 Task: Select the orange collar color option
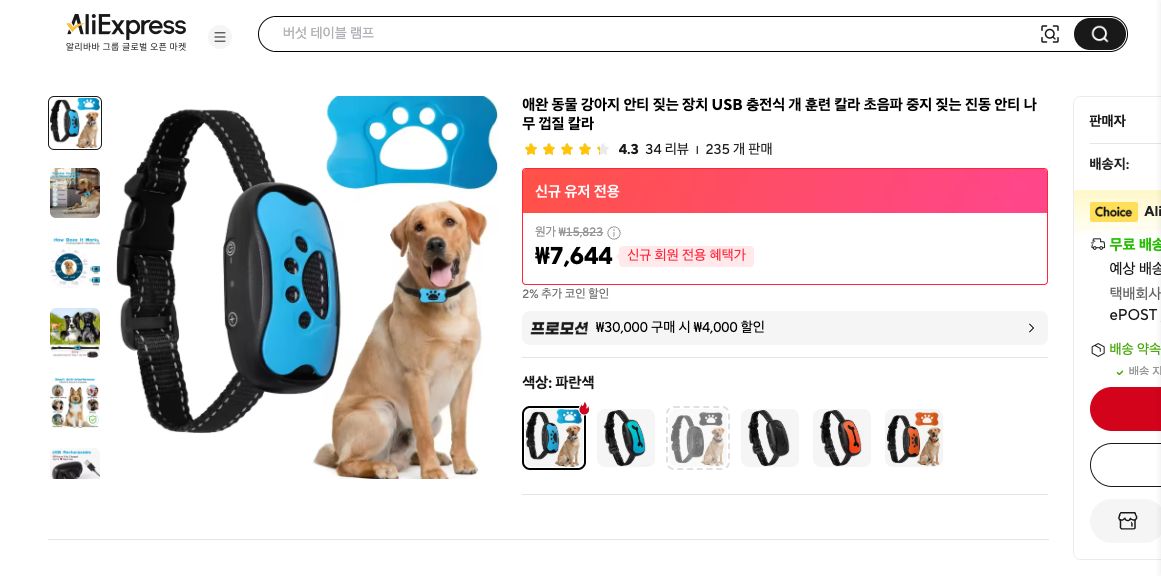pyautogui.click(x=842, y=438)
